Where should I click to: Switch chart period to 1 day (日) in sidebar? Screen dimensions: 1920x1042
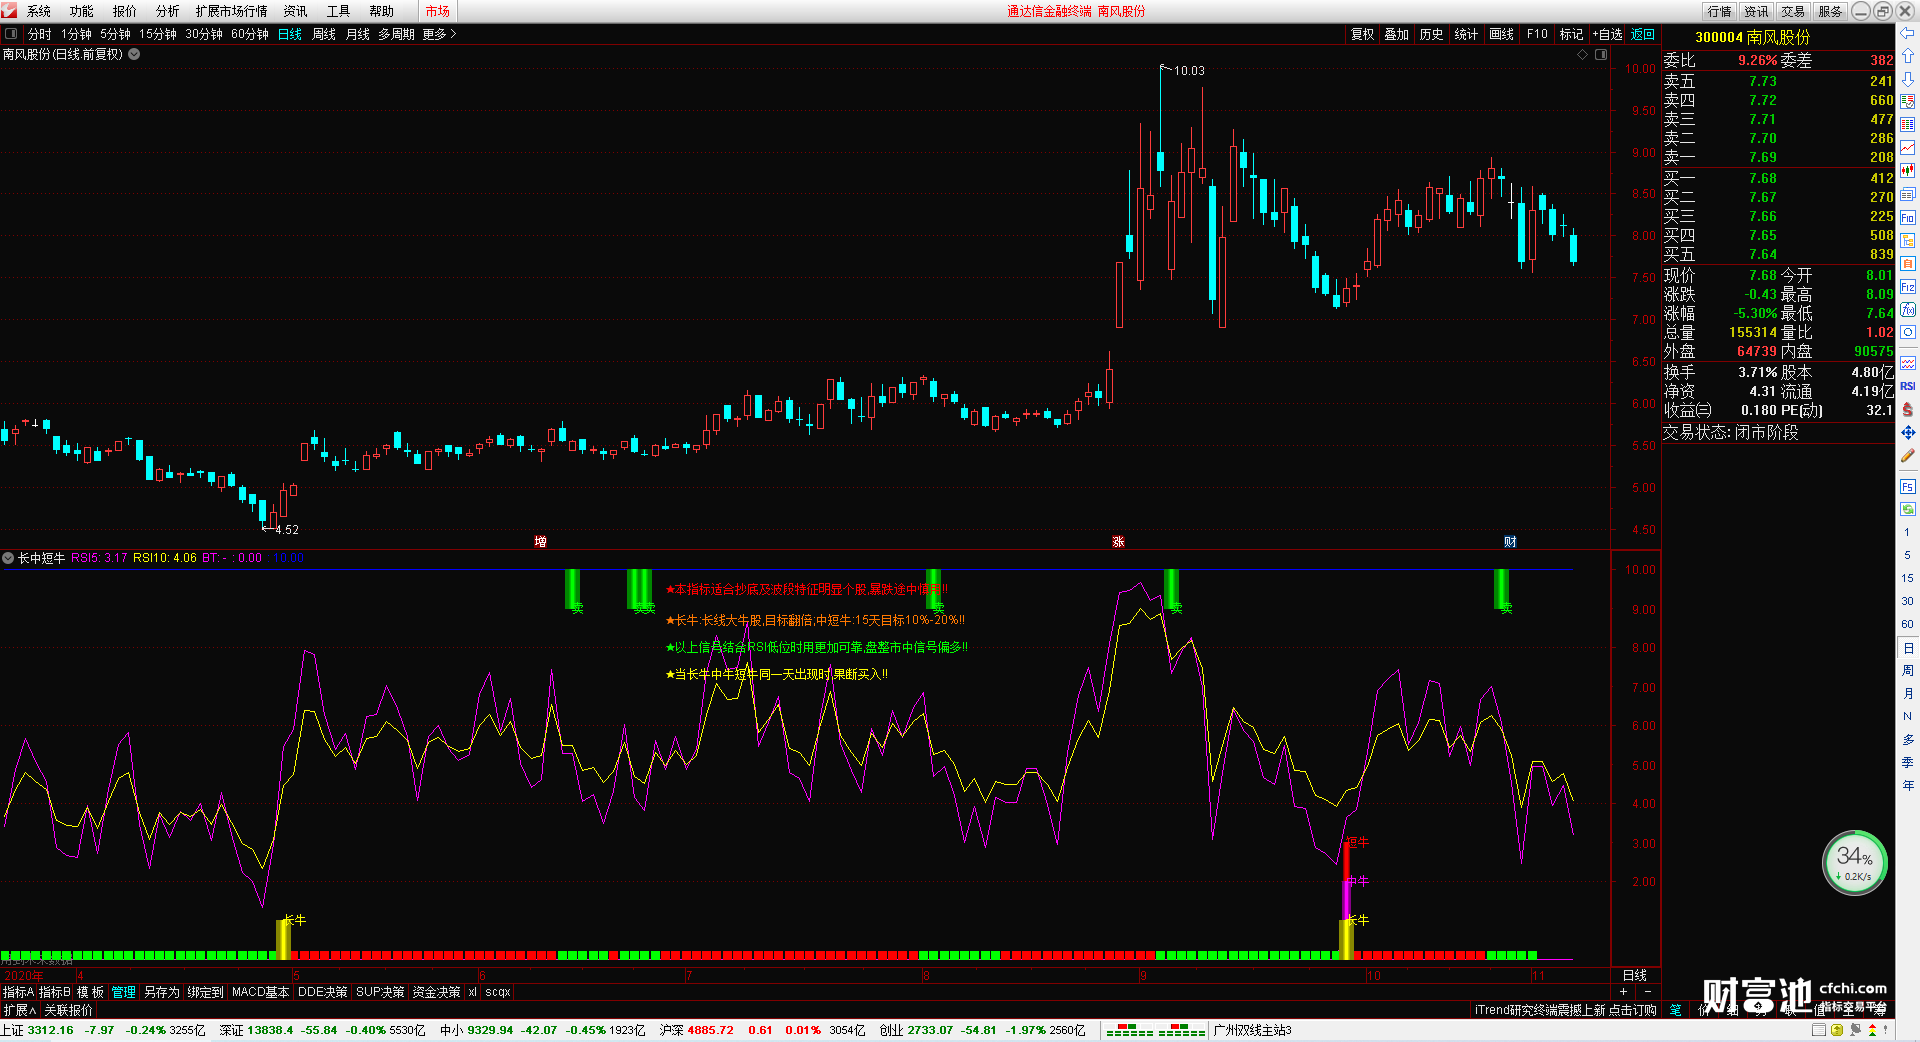1908,648
